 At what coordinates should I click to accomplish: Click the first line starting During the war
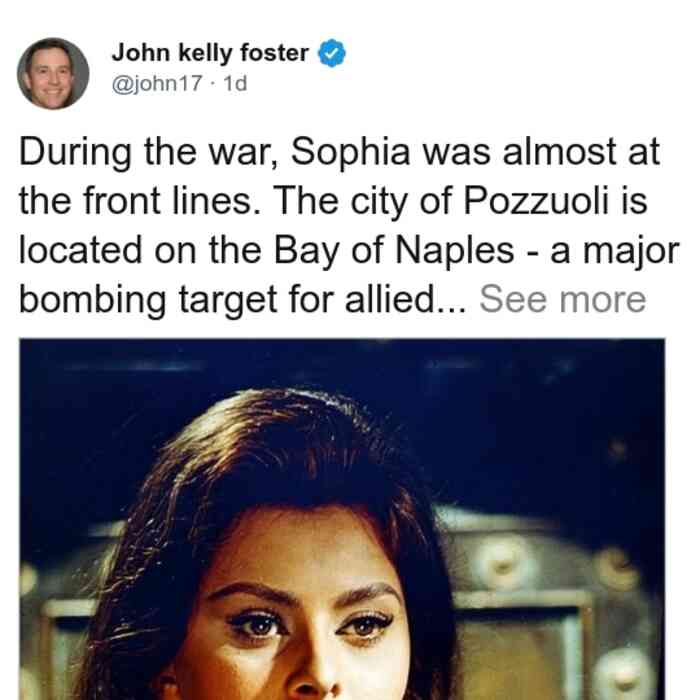339,153
